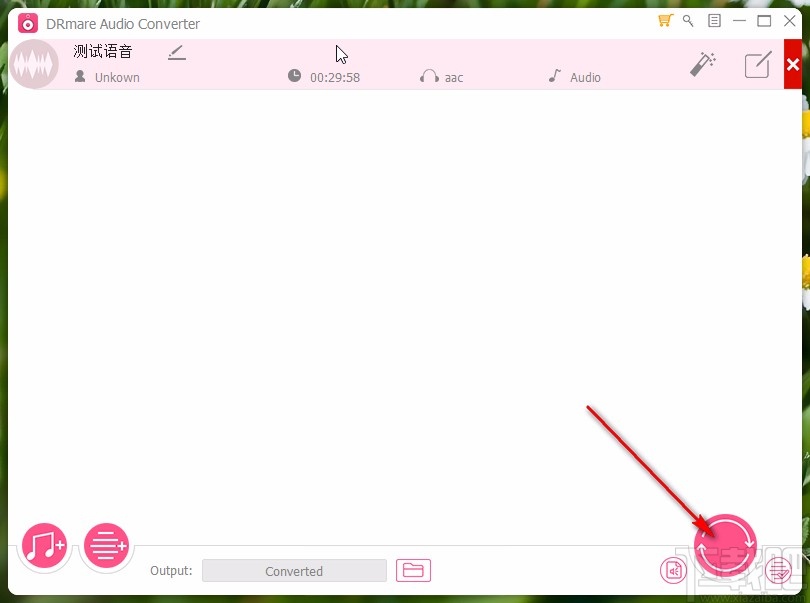Open format settings with the magic wand icon

703,63
